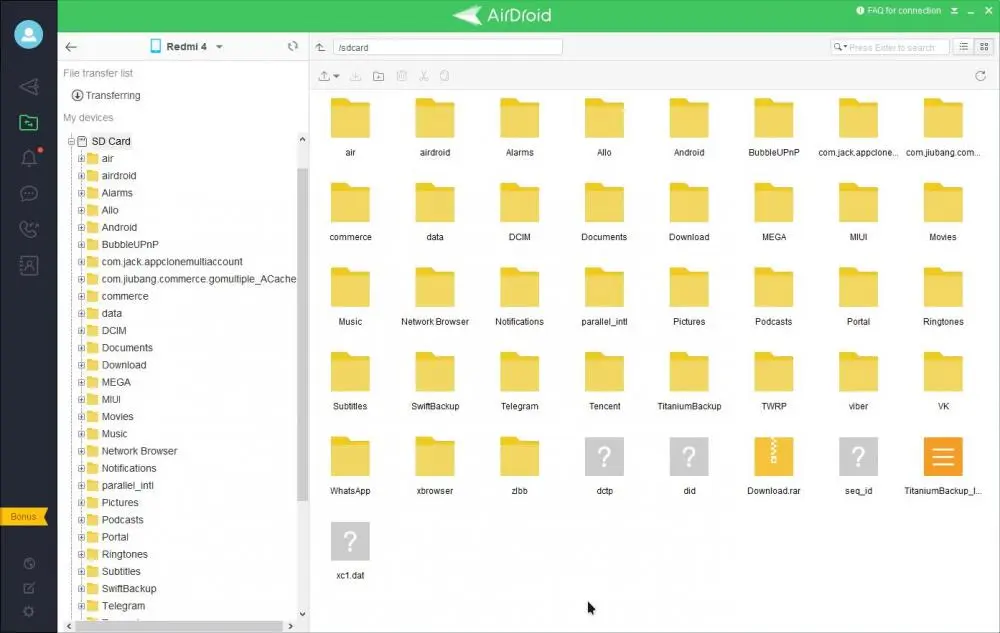1000x633 pixels.
Task: Select BubbleUPnP in the folder tree
Action: (130, 244)
